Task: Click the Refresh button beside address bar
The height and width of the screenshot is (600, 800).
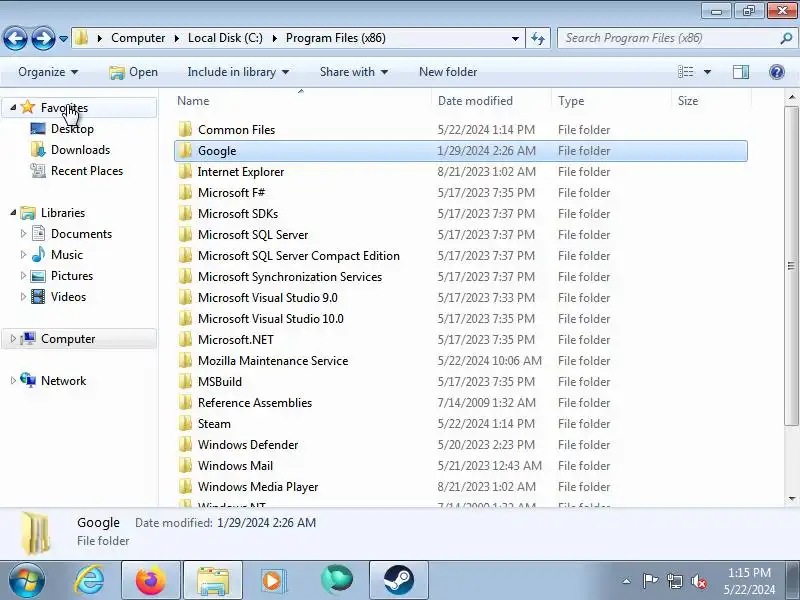Action: pos(538,38)
